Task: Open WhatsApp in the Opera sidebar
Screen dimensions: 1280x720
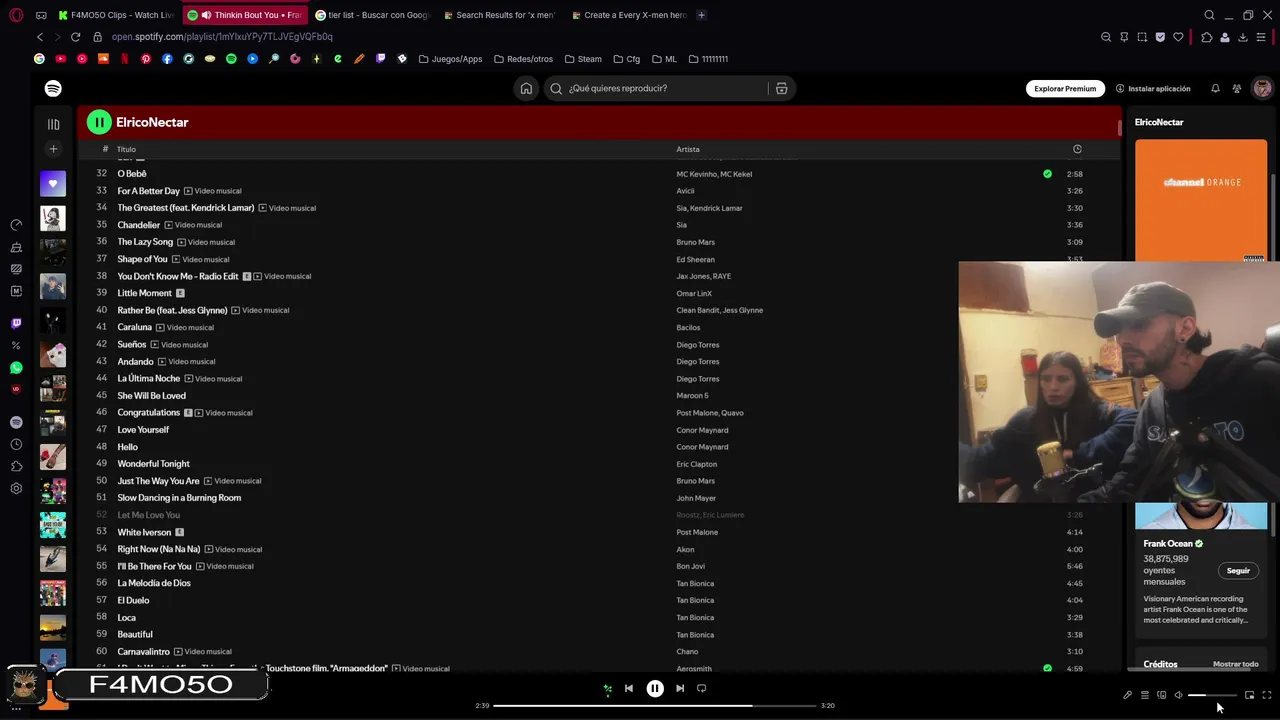Action: [x=16, y=368]
